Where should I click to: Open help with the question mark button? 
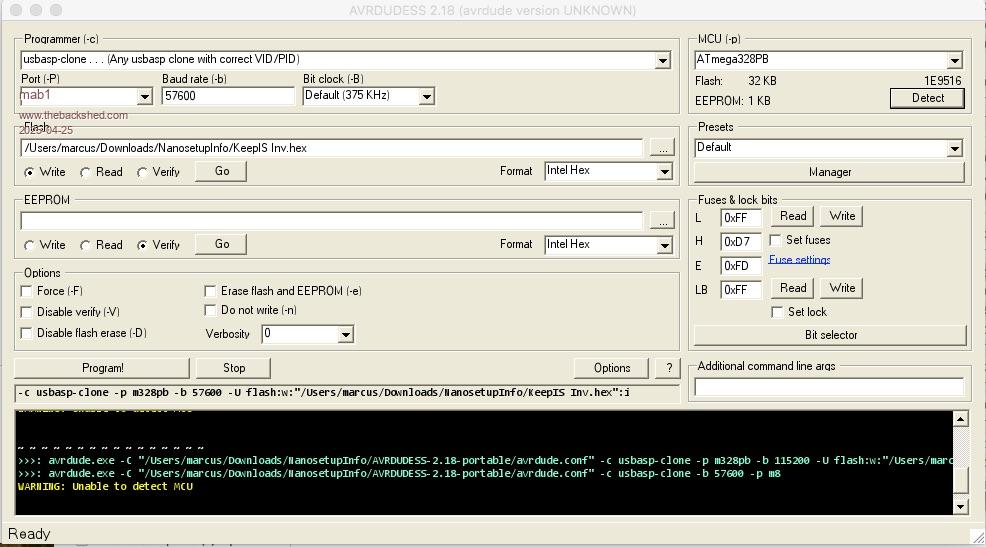pyautogui.click(x=668, y=368)
